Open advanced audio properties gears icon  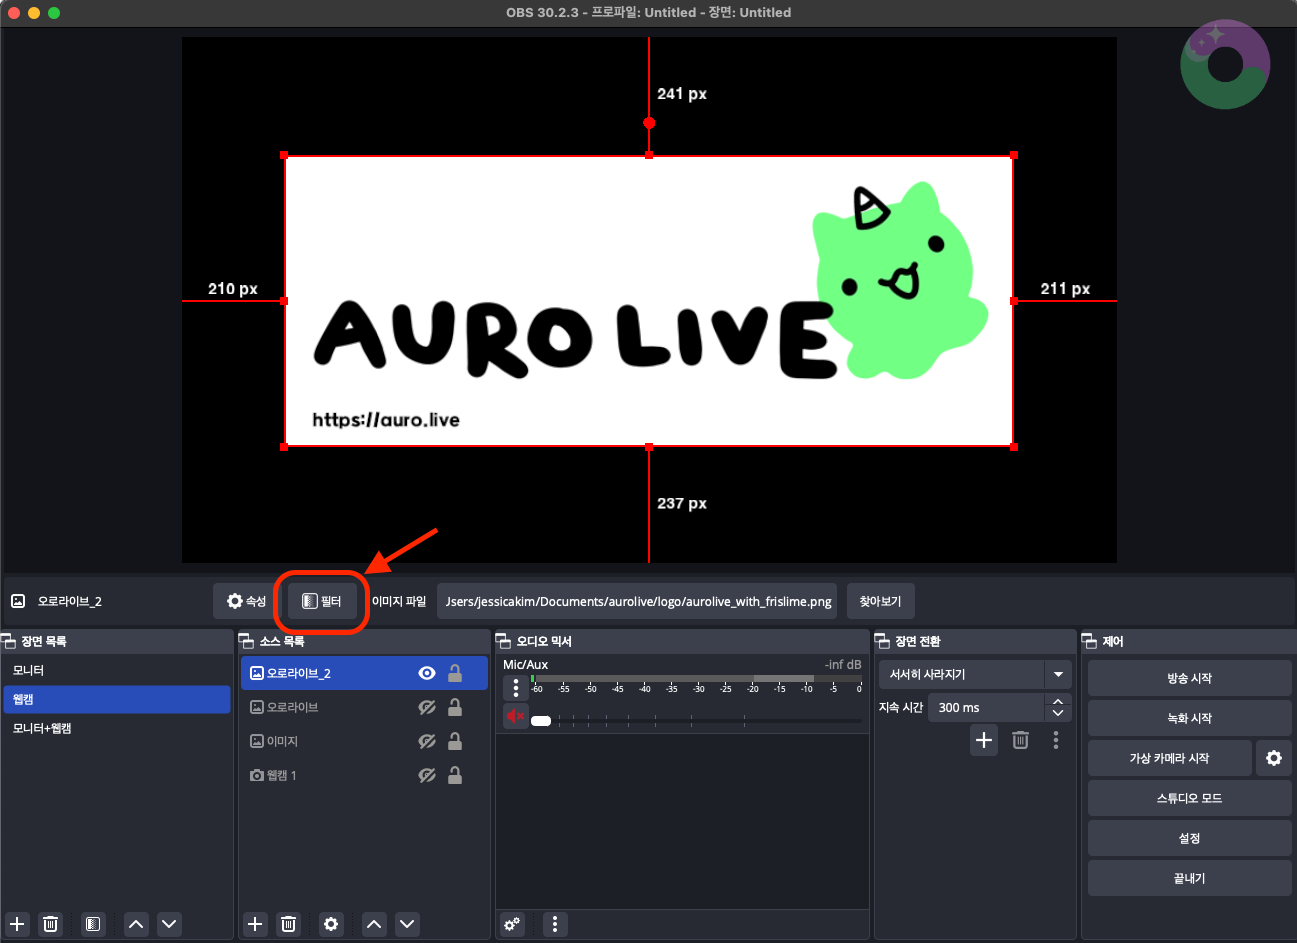512,924
